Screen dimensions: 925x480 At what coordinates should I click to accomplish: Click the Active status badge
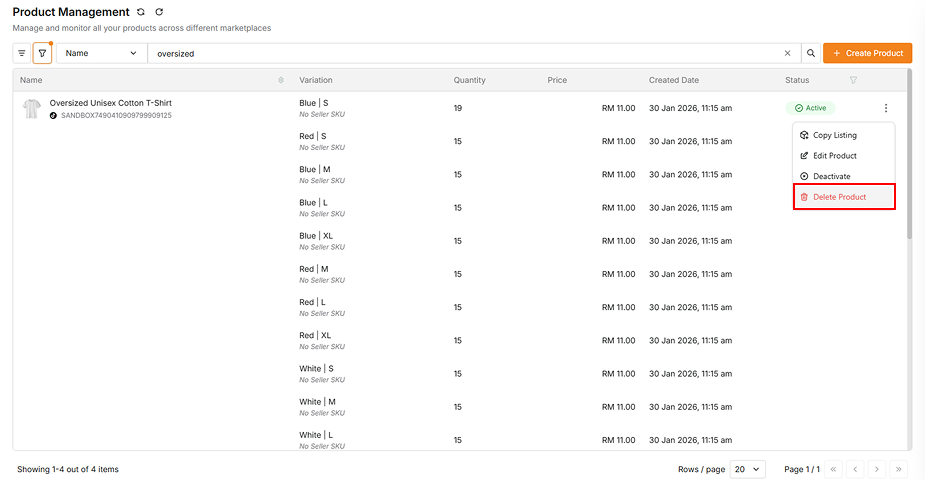[811, 108]
